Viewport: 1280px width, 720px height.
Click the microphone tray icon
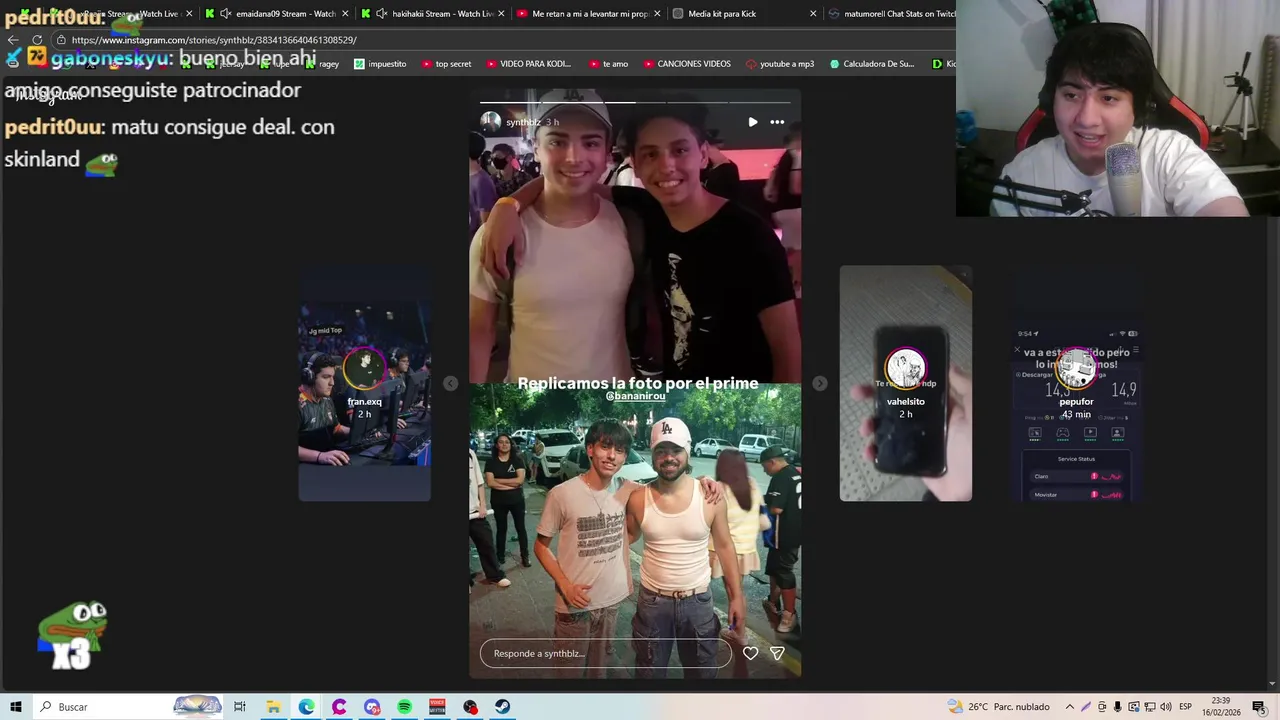tap(1118, 707)
